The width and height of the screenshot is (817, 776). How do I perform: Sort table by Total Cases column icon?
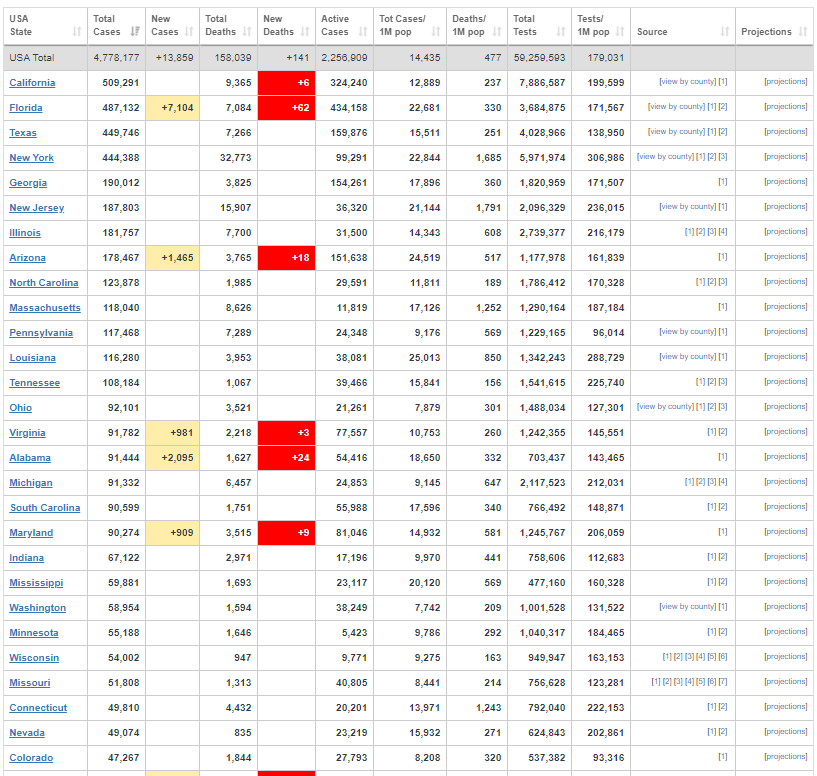[x=135, y=32]
